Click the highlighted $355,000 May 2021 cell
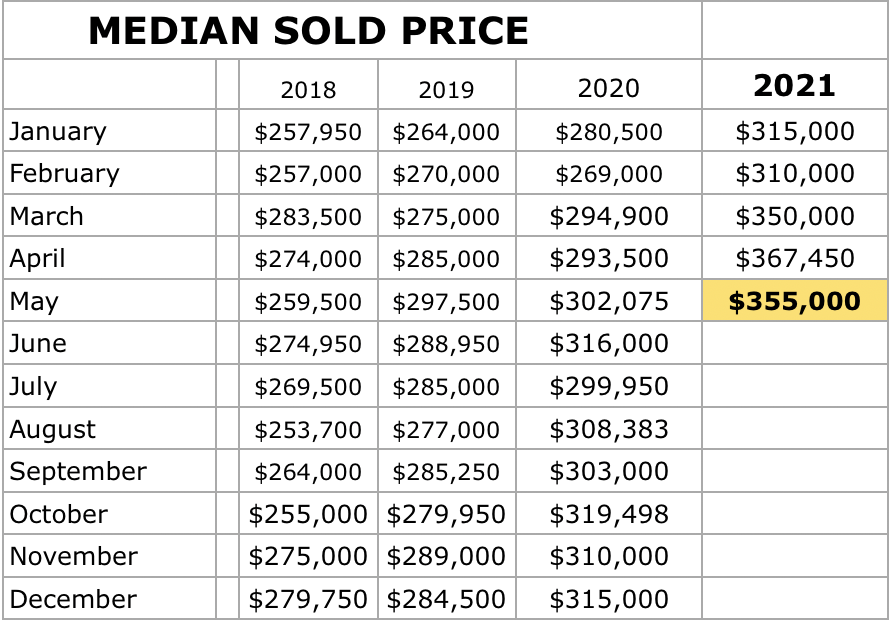The image size is (892, 626). coord(794,301)
